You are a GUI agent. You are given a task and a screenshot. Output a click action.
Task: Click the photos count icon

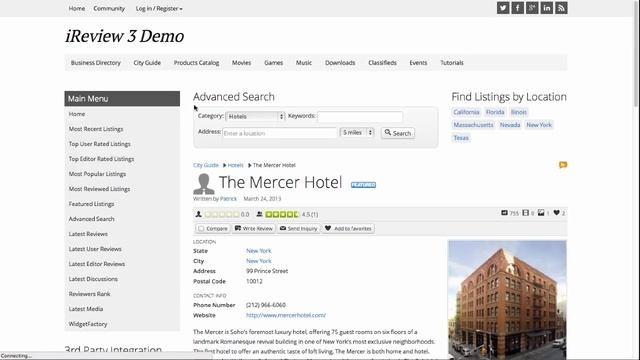click(x=541, y=213)
